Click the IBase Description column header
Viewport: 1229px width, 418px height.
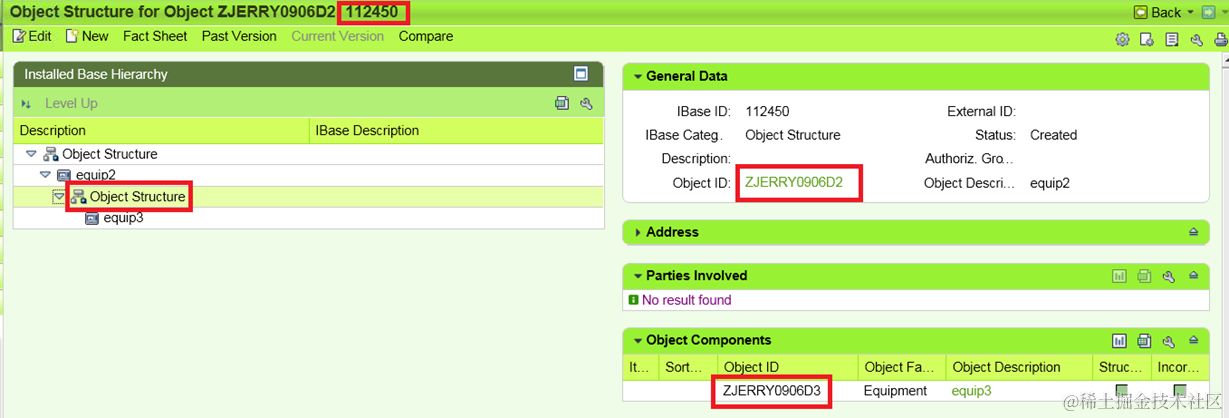point(457,130)
